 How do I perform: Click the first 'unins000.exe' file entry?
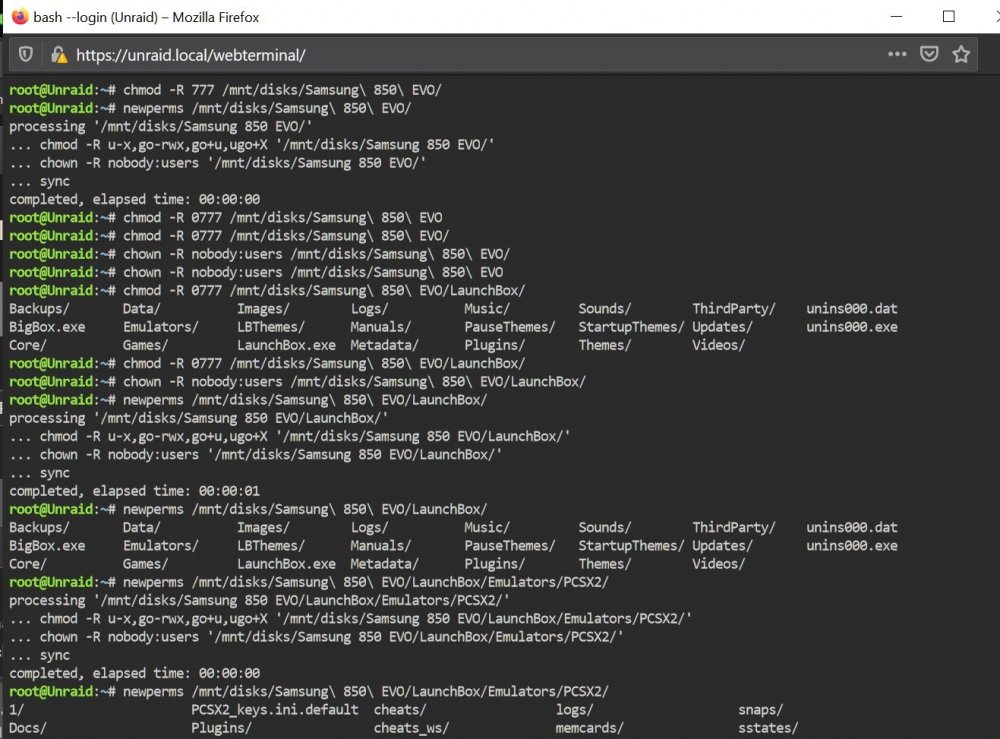coord(851,327)
